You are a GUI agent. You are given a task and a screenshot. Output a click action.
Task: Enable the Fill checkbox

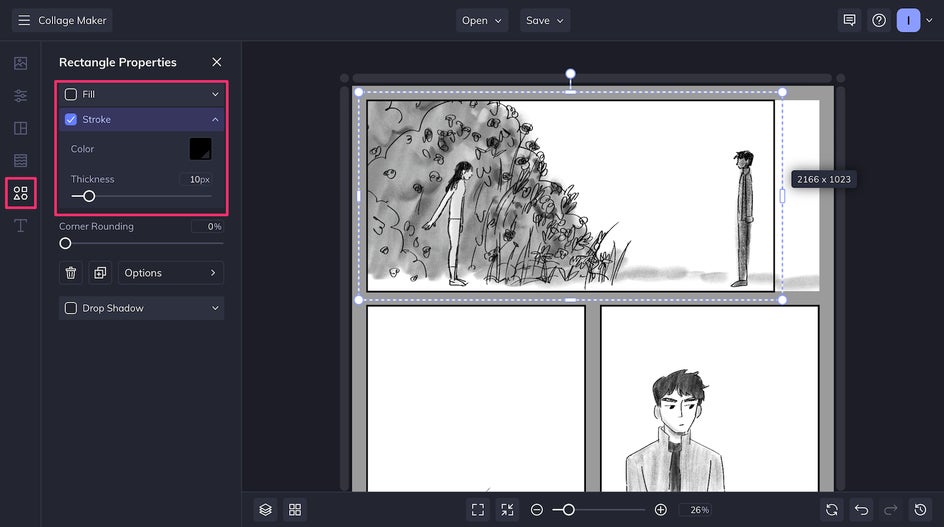click(71, 94)
